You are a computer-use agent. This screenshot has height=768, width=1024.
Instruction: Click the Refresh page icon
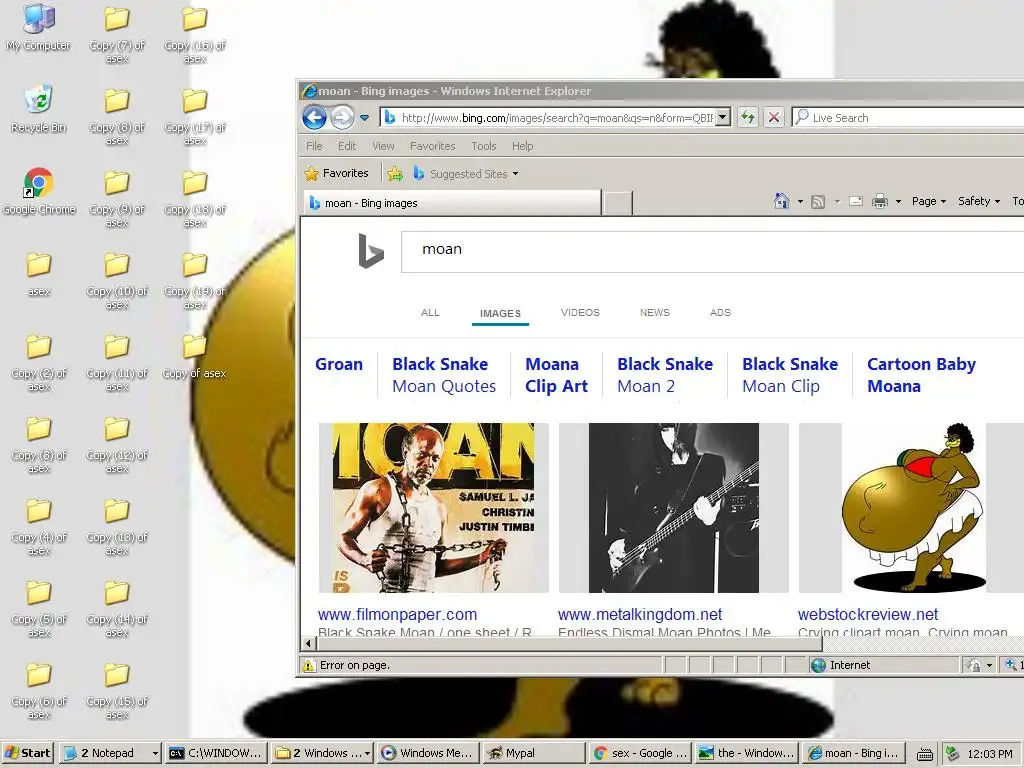click(747, 118)
